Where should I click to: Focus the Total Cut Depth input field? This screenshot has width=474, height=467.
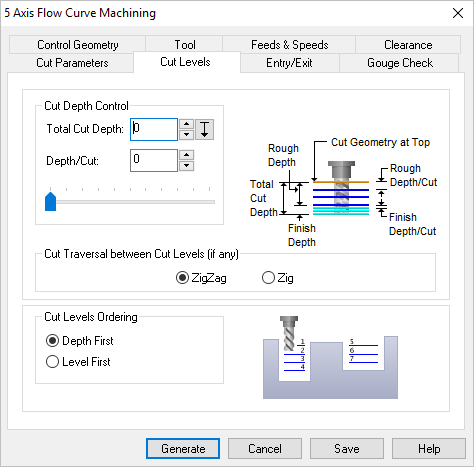[x=154, y=129]
